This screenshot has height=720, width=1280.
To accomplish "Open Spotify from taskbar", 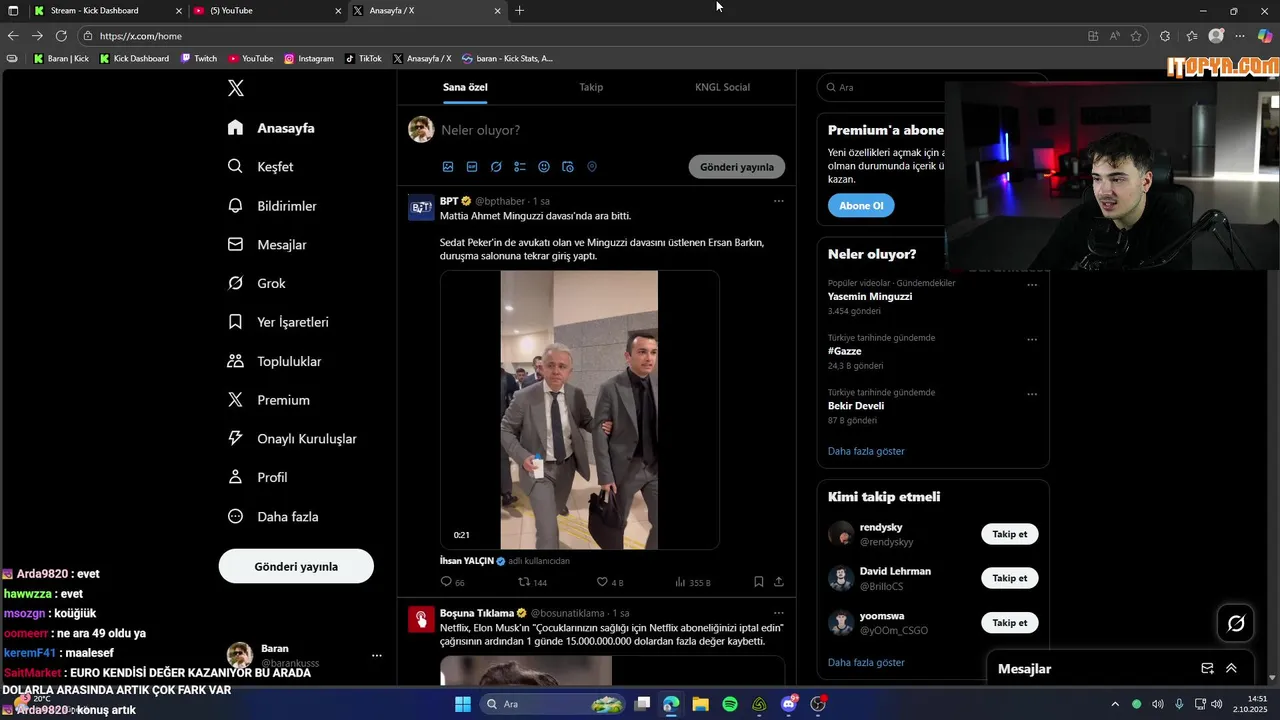I will [730, 704].
